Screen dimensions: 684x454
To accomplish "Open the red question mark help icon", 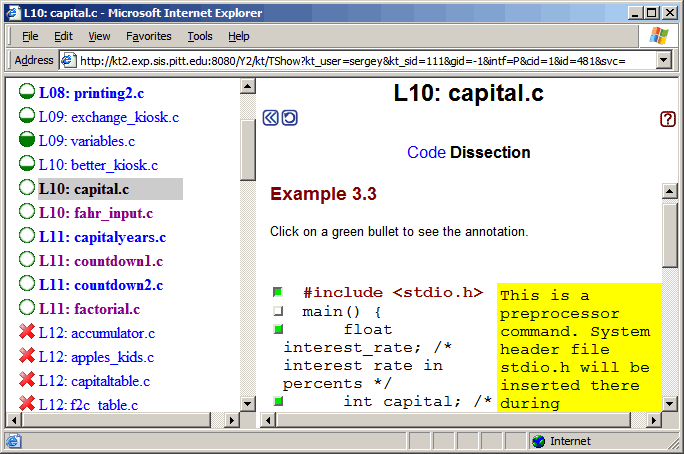I will pyautogui.click(x=668, y=119).
